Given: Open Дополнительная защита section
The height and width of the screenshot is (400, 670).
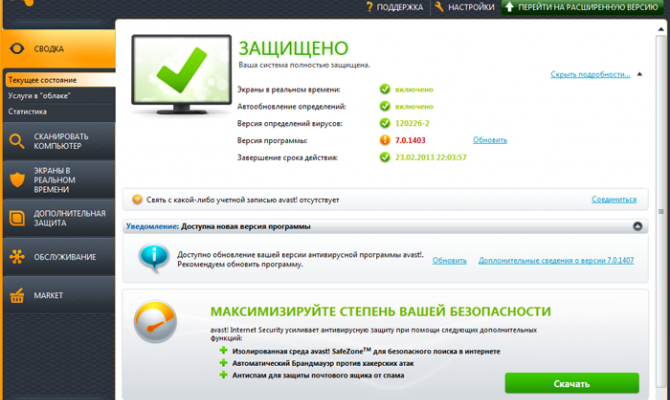Looking at the screenshot, I should (x=59, y=218).
